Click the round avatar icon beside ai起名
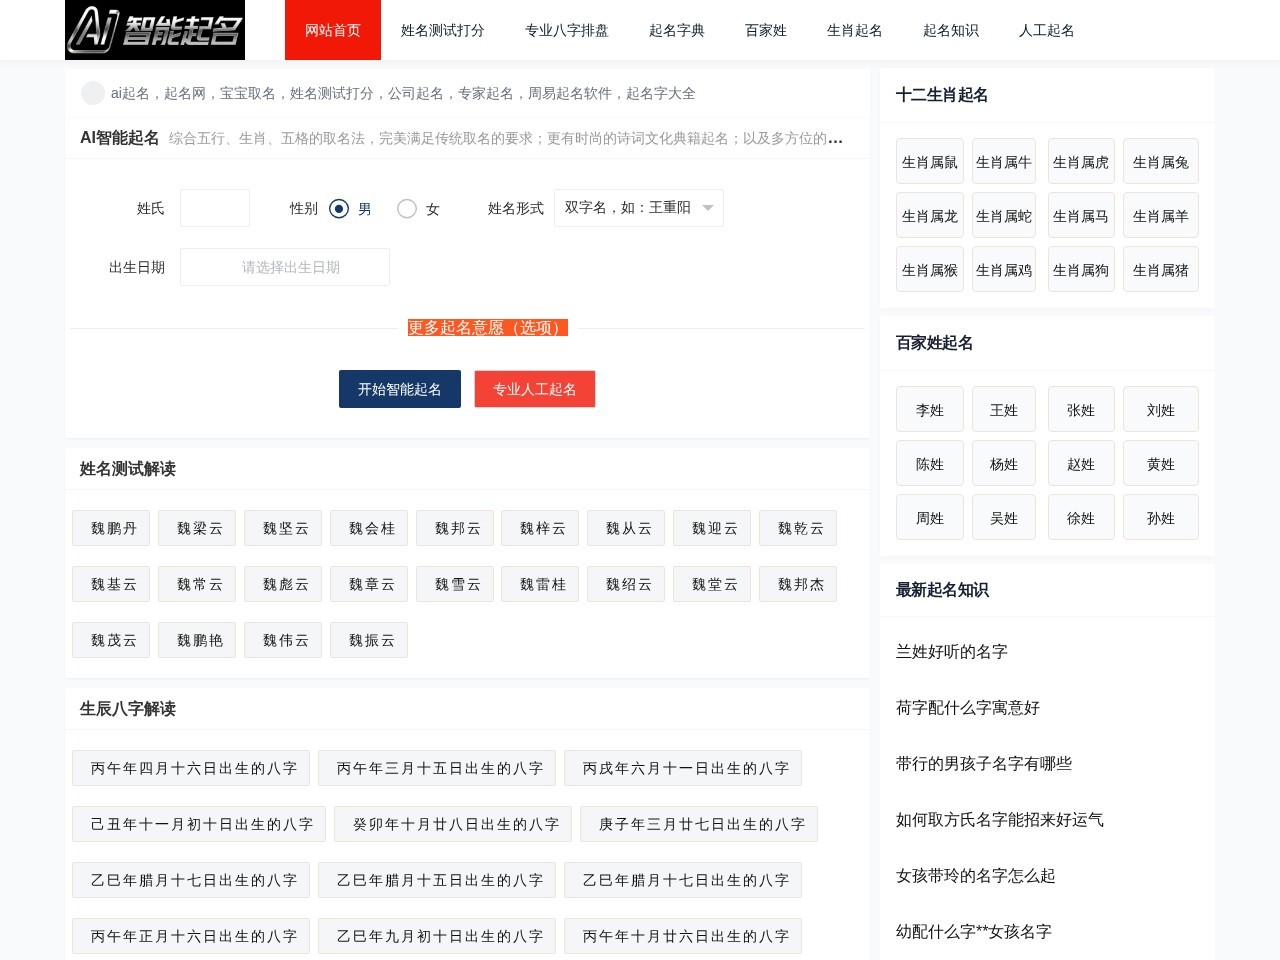The image size is (1280, 960). (x=93, y=93)
